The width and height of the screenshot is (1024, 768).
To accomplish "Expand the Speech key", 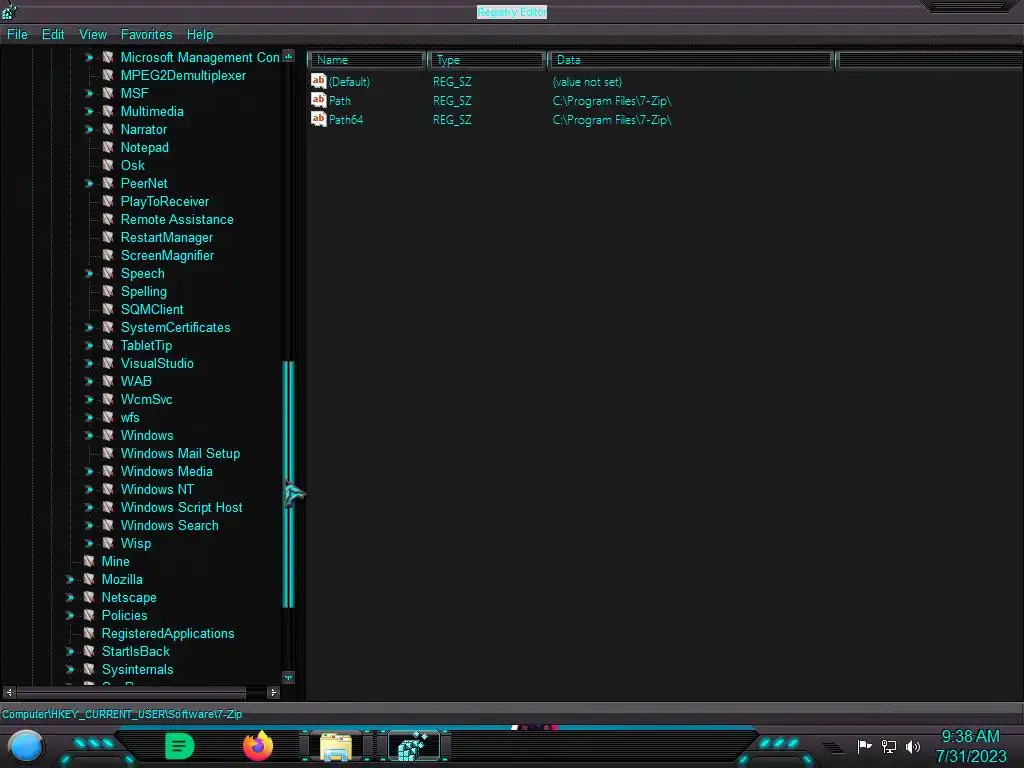I will [x=89, y=274].
